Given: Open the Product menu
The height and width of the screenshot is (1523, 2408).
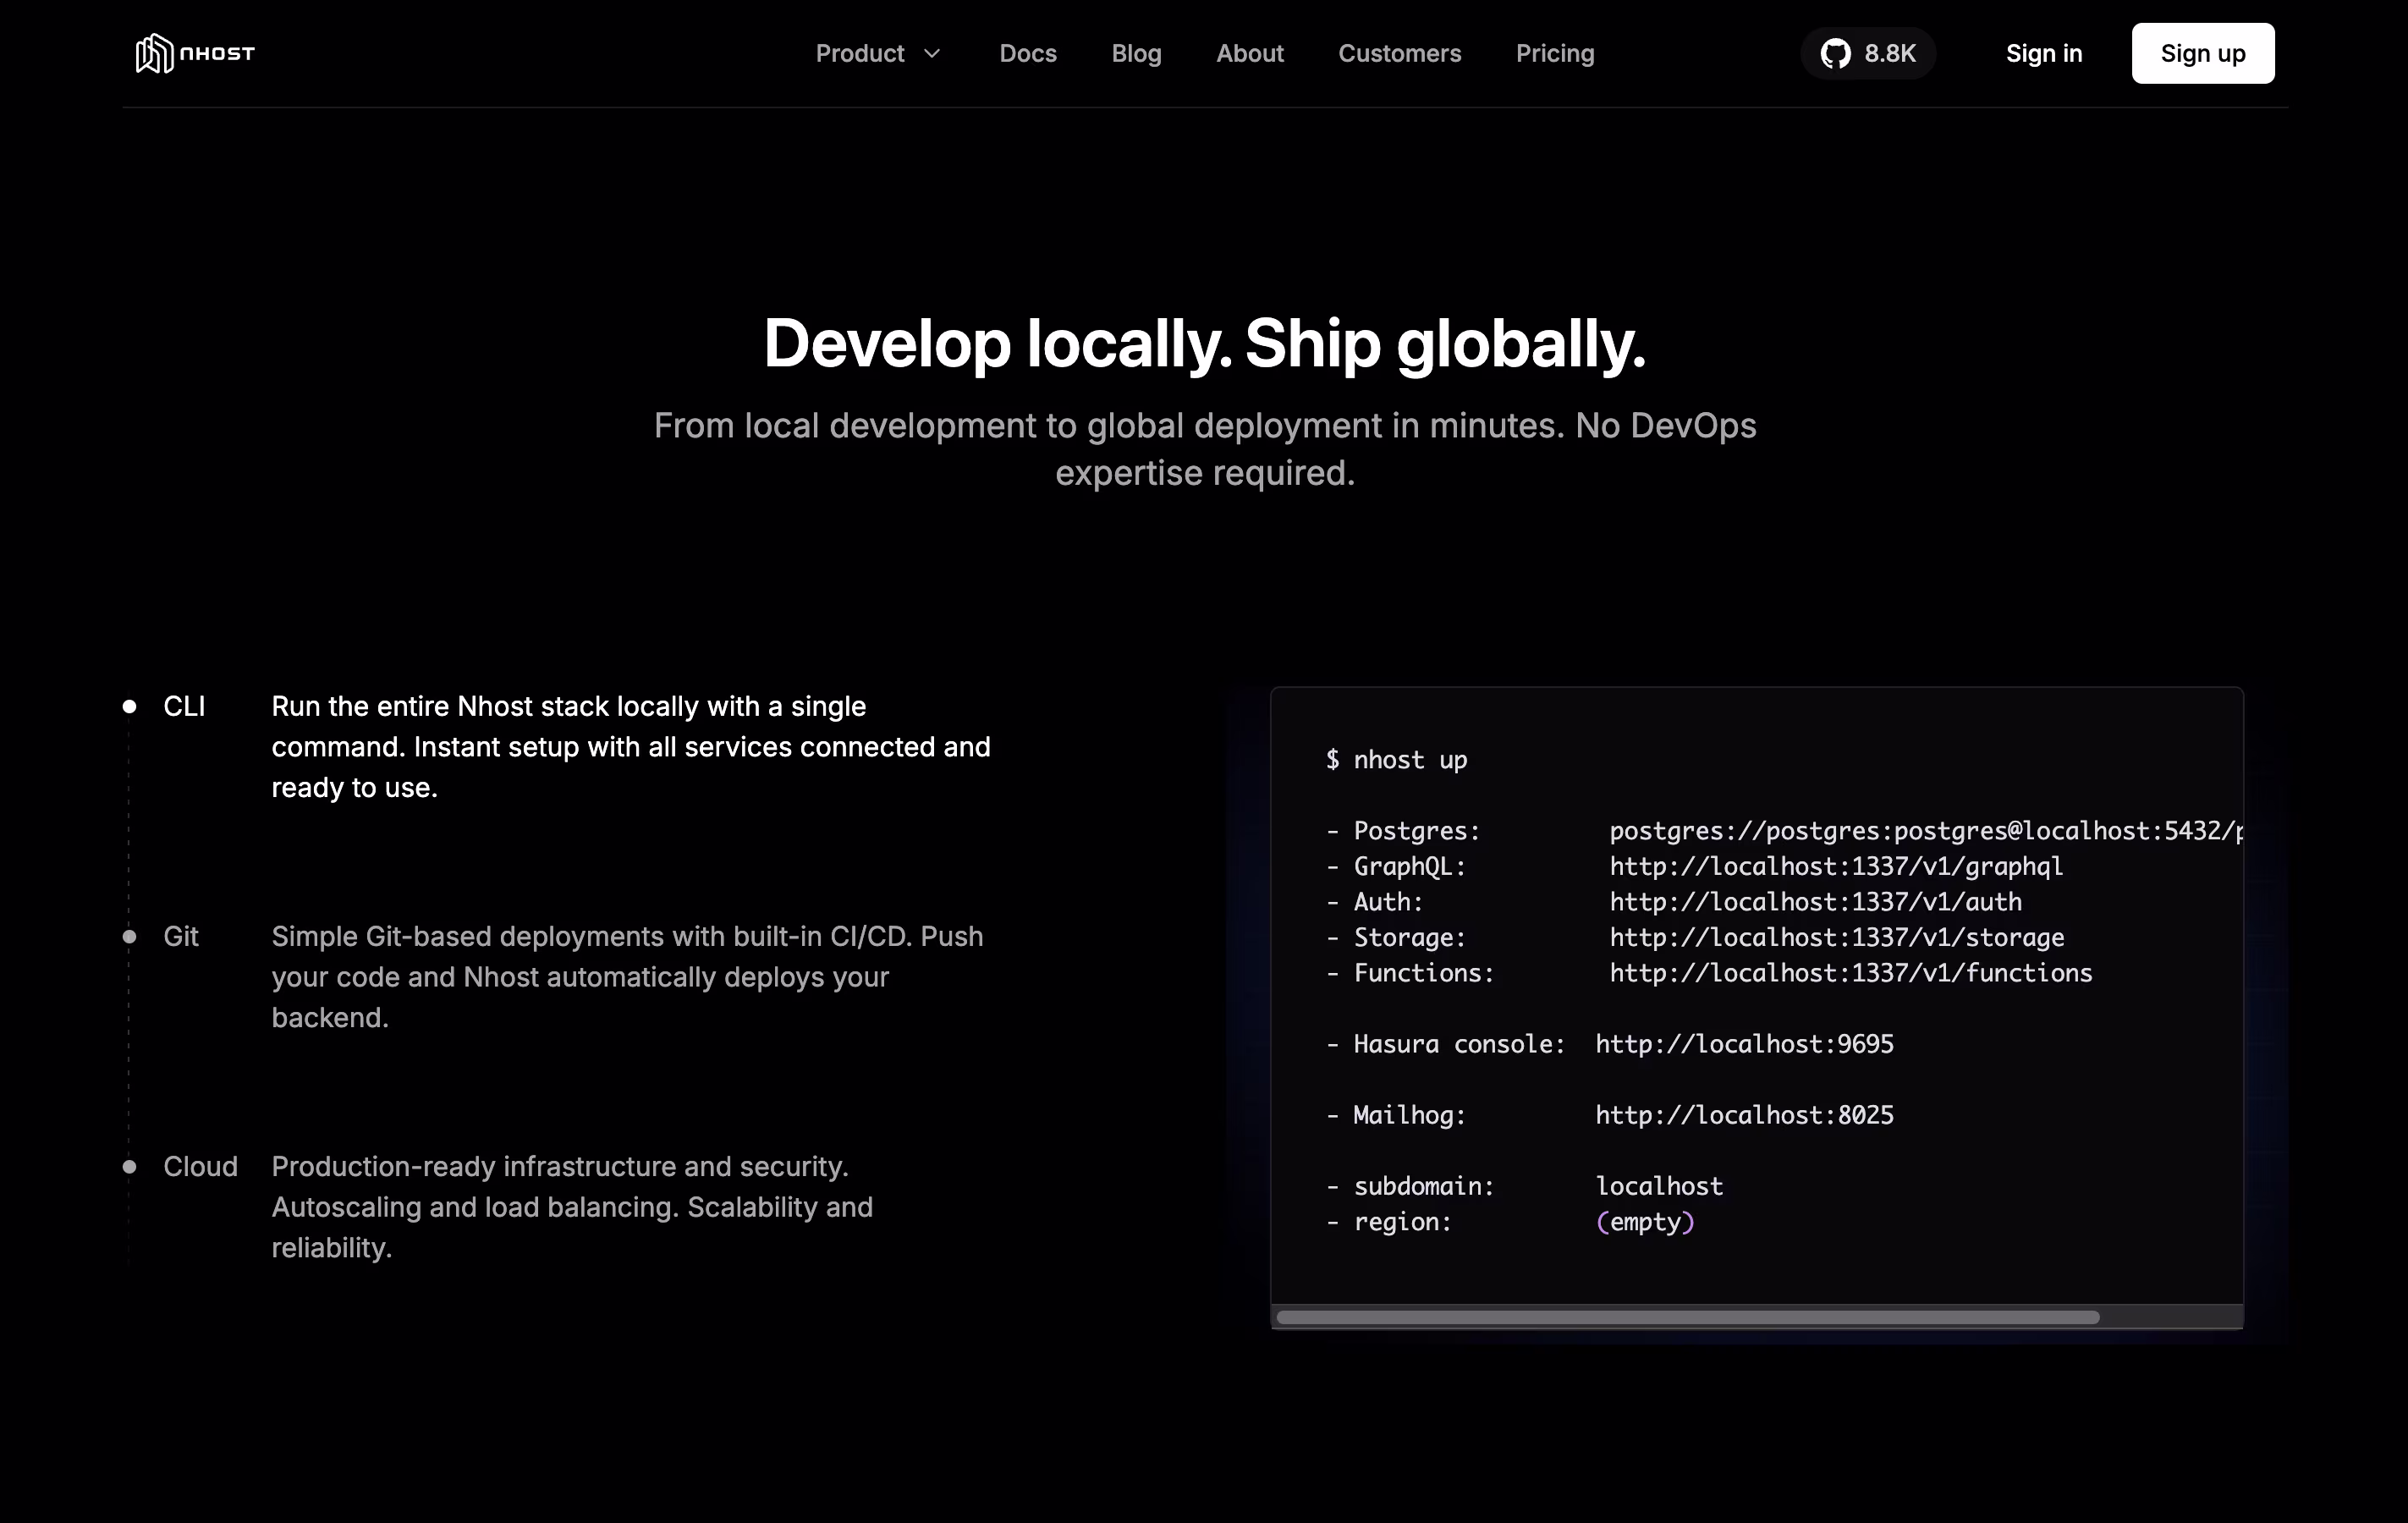Looking at the screenshot, I should [x=860, y=53].
